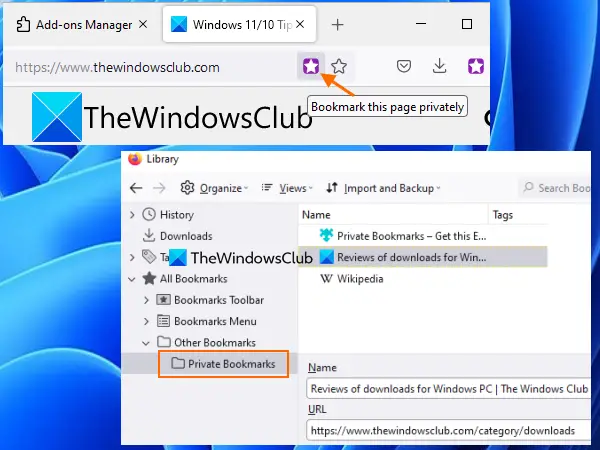Click the Organize gear icon
Screen dimensions: 600x450
[187, 188]
